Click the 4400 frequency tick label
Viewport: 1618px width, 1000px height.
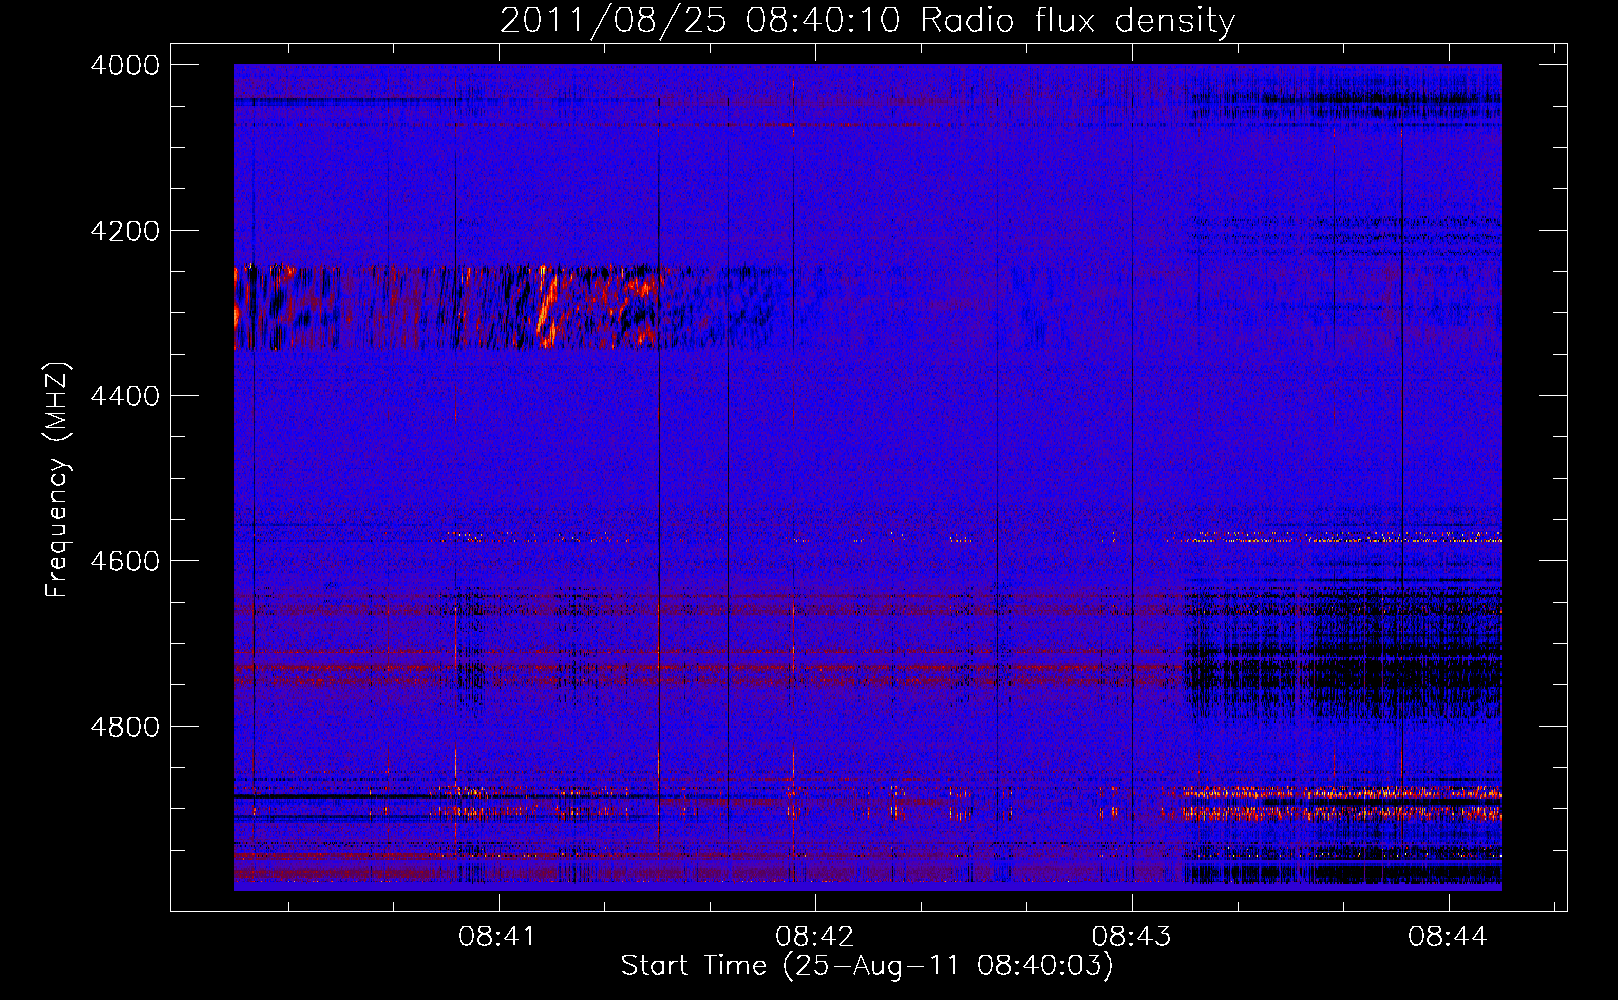pos(125,396)
